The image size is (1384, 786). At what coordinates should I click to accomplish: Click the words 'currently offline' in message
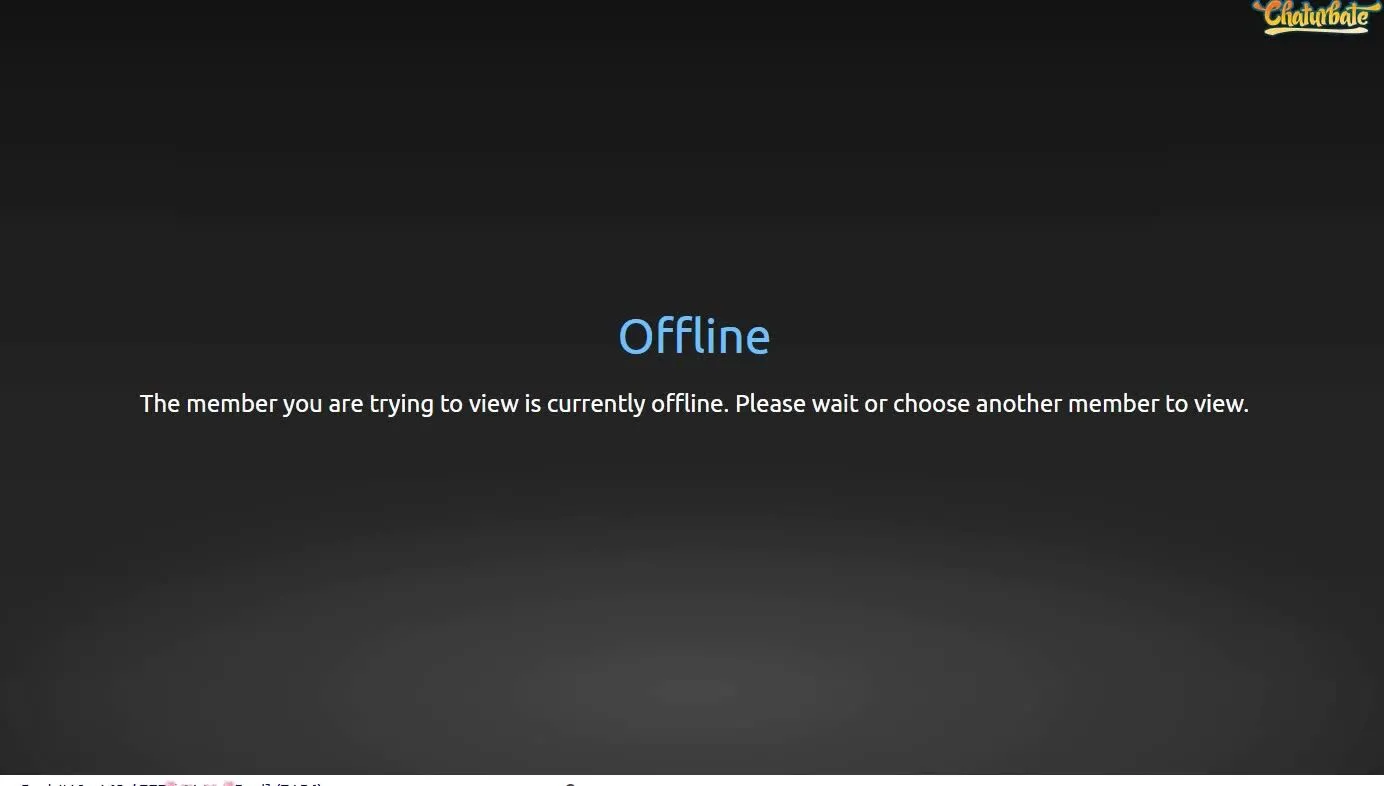[x=637, y=404]
